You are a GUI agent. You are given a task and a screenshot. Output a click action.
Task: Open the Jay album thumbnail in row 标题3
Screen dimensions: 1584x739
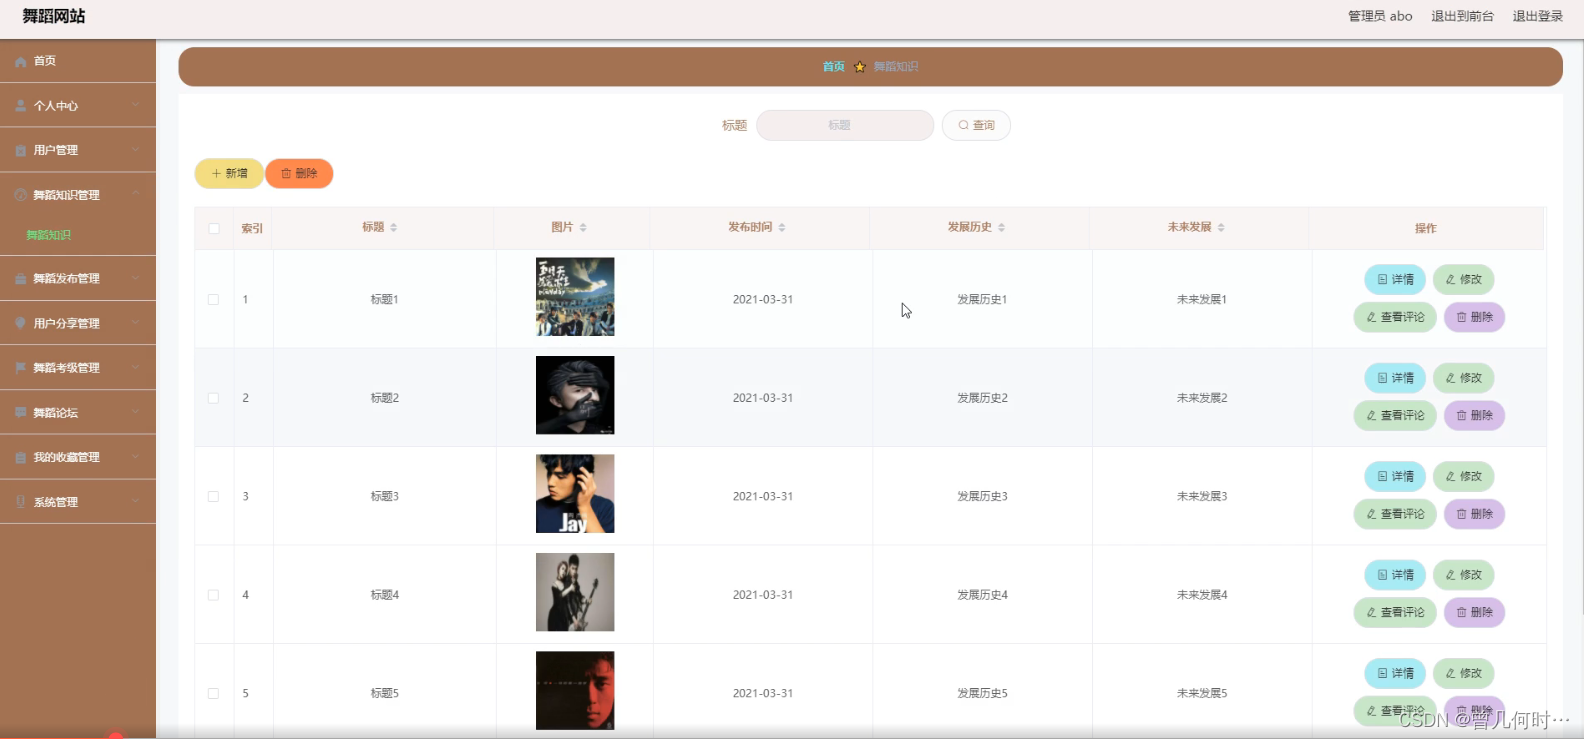[x=575, y=494]
